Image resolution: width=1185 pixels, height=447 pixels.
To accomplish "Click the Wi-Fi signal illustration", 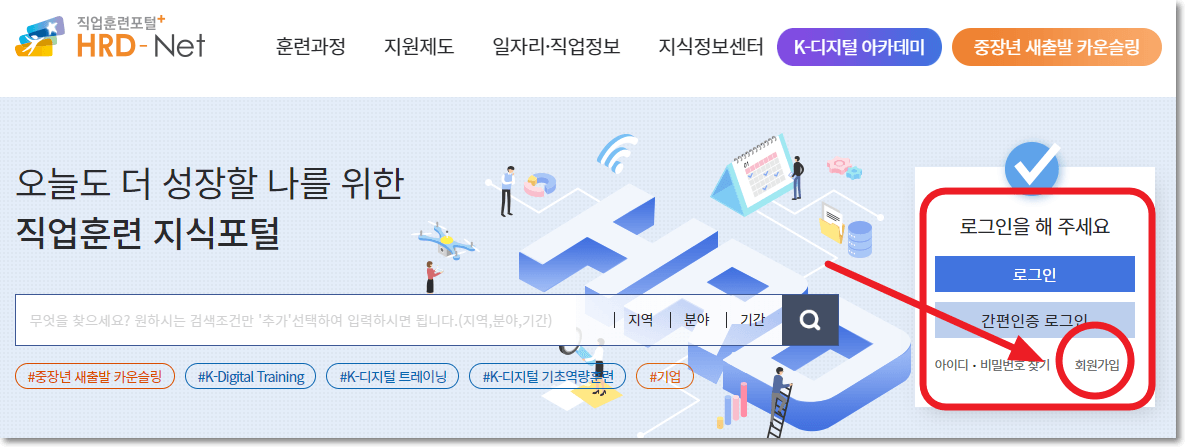I will pos(618,152).
